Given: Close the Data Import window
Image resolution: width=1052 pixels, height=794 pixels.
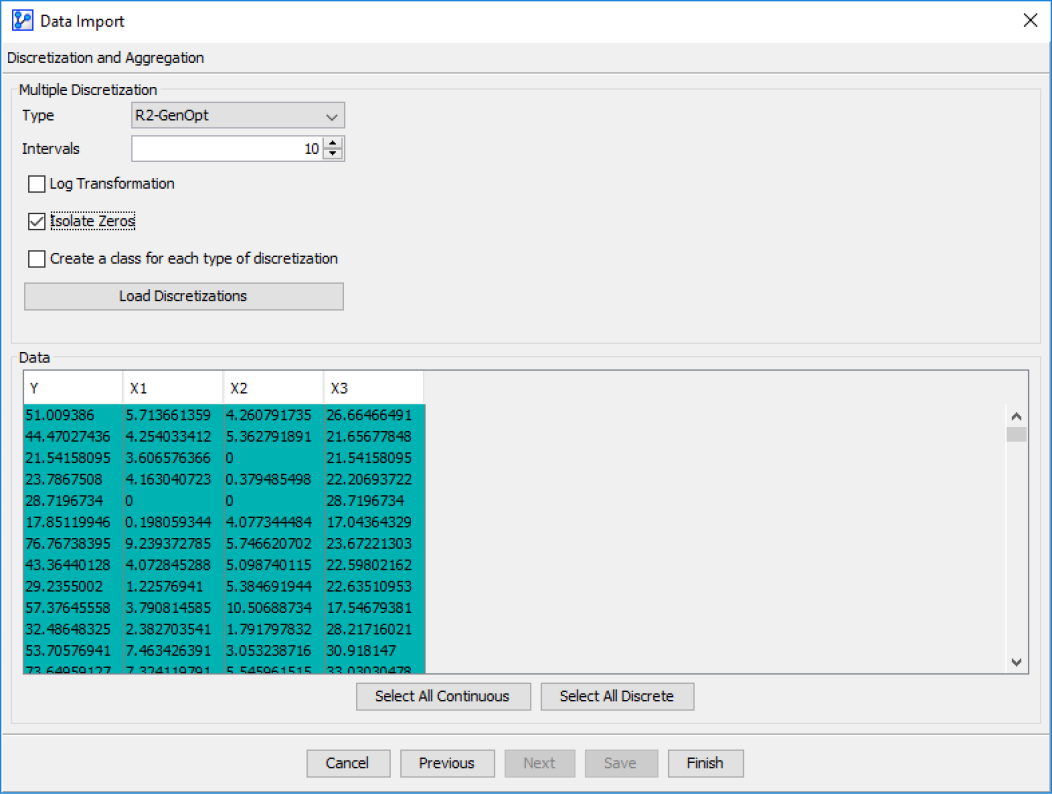Looking at the screenshot, I should click(1030, 21).
